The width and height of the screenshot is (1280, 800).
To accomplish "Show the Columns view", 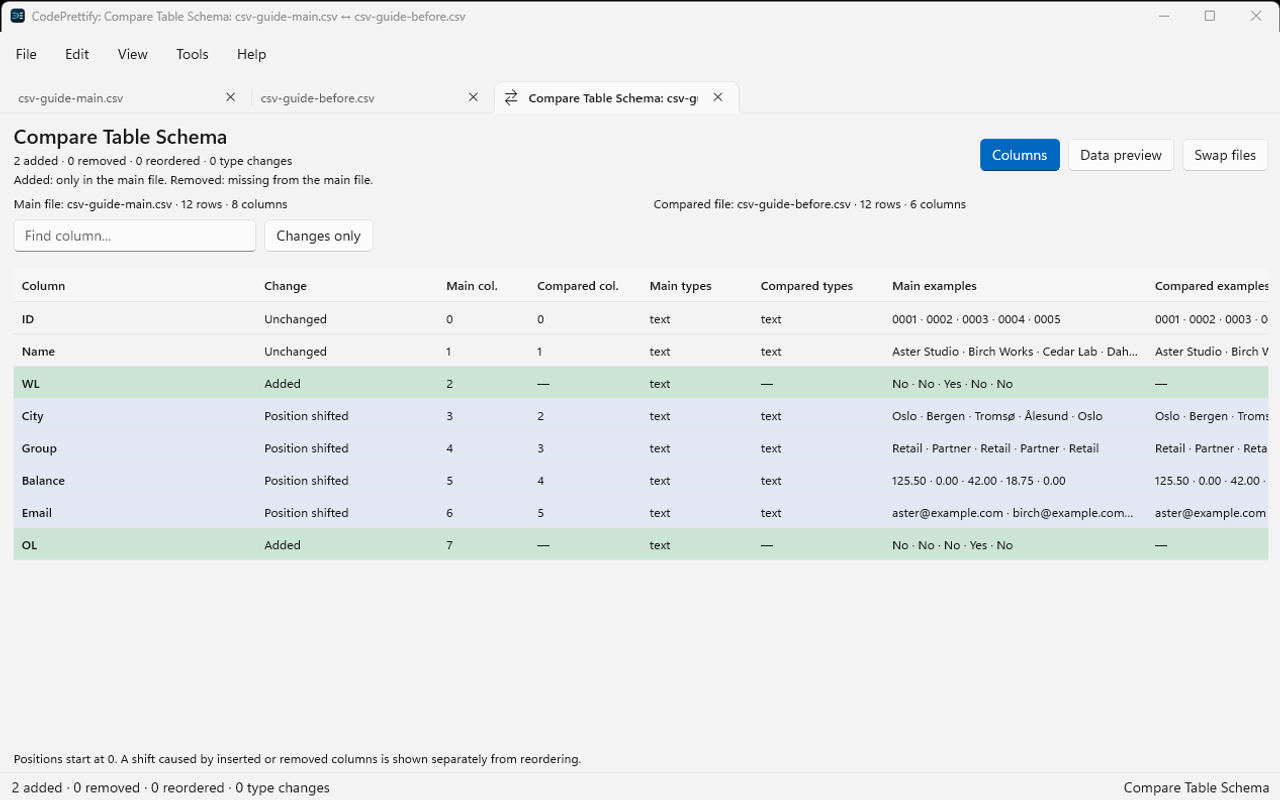I will 1020,155.
